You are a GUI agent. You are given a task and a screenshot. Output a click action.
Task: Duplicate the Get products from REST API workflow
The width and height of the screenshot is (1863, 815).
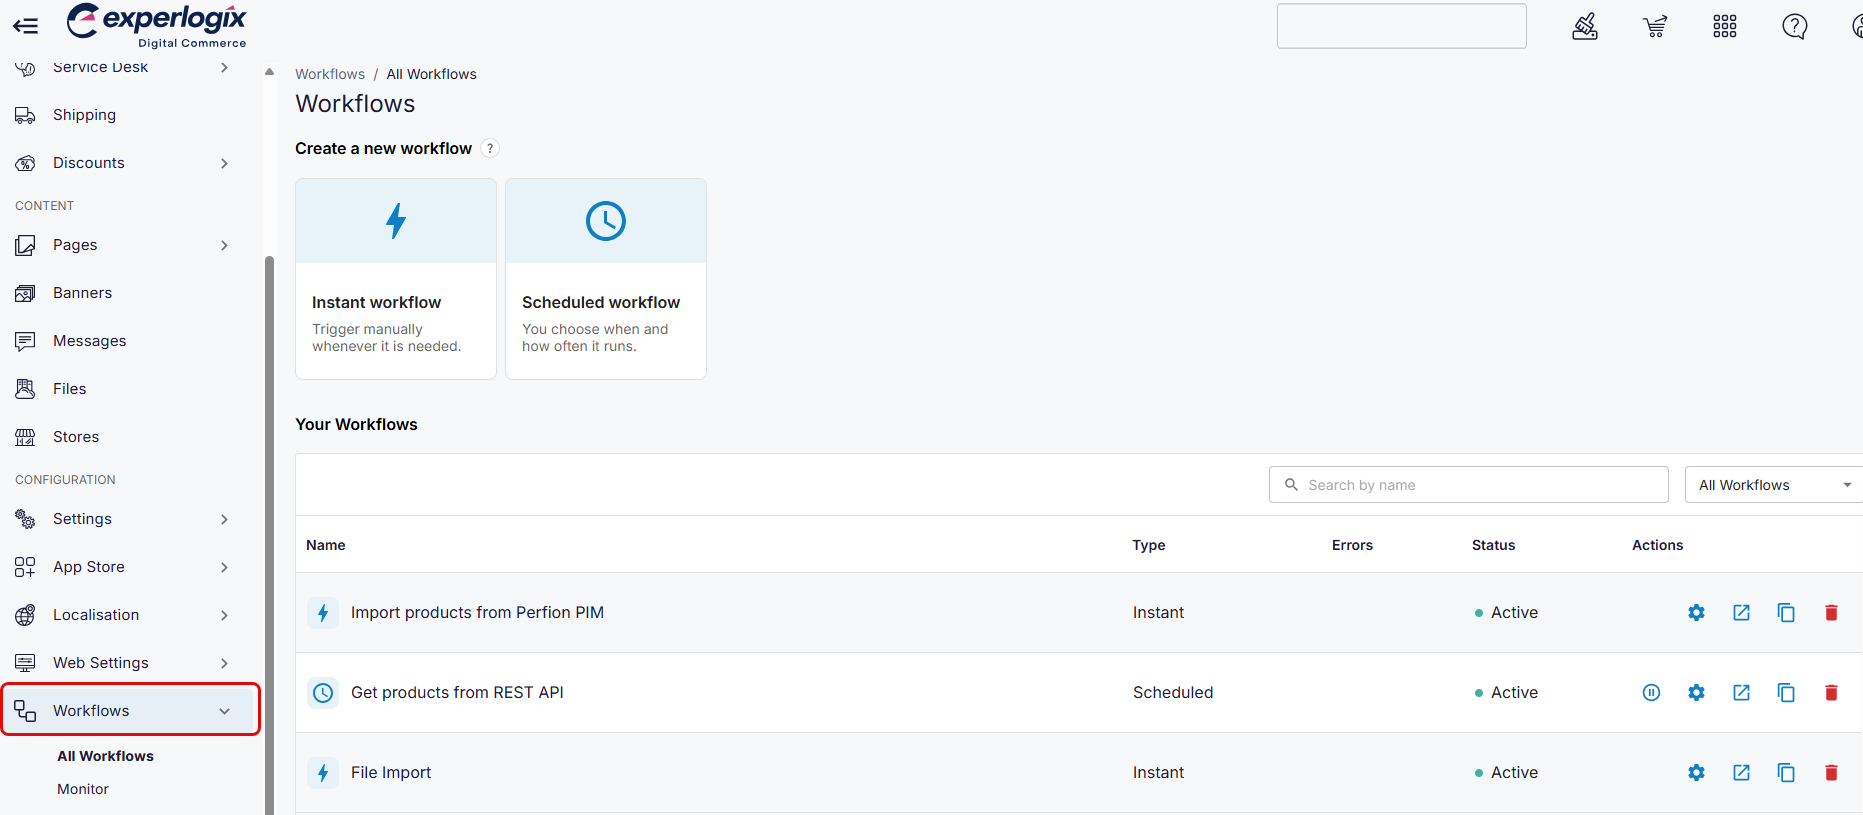1786,692
